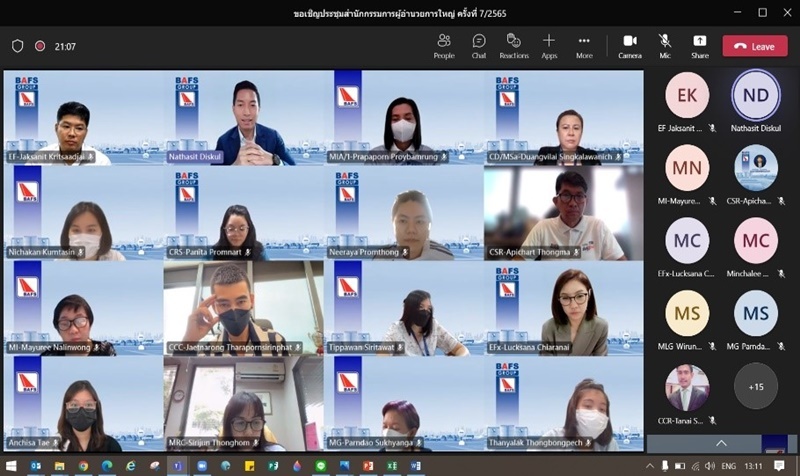Click the shield security icon
The width and height of the screenshot is (800, 476).
pos(17,46)
